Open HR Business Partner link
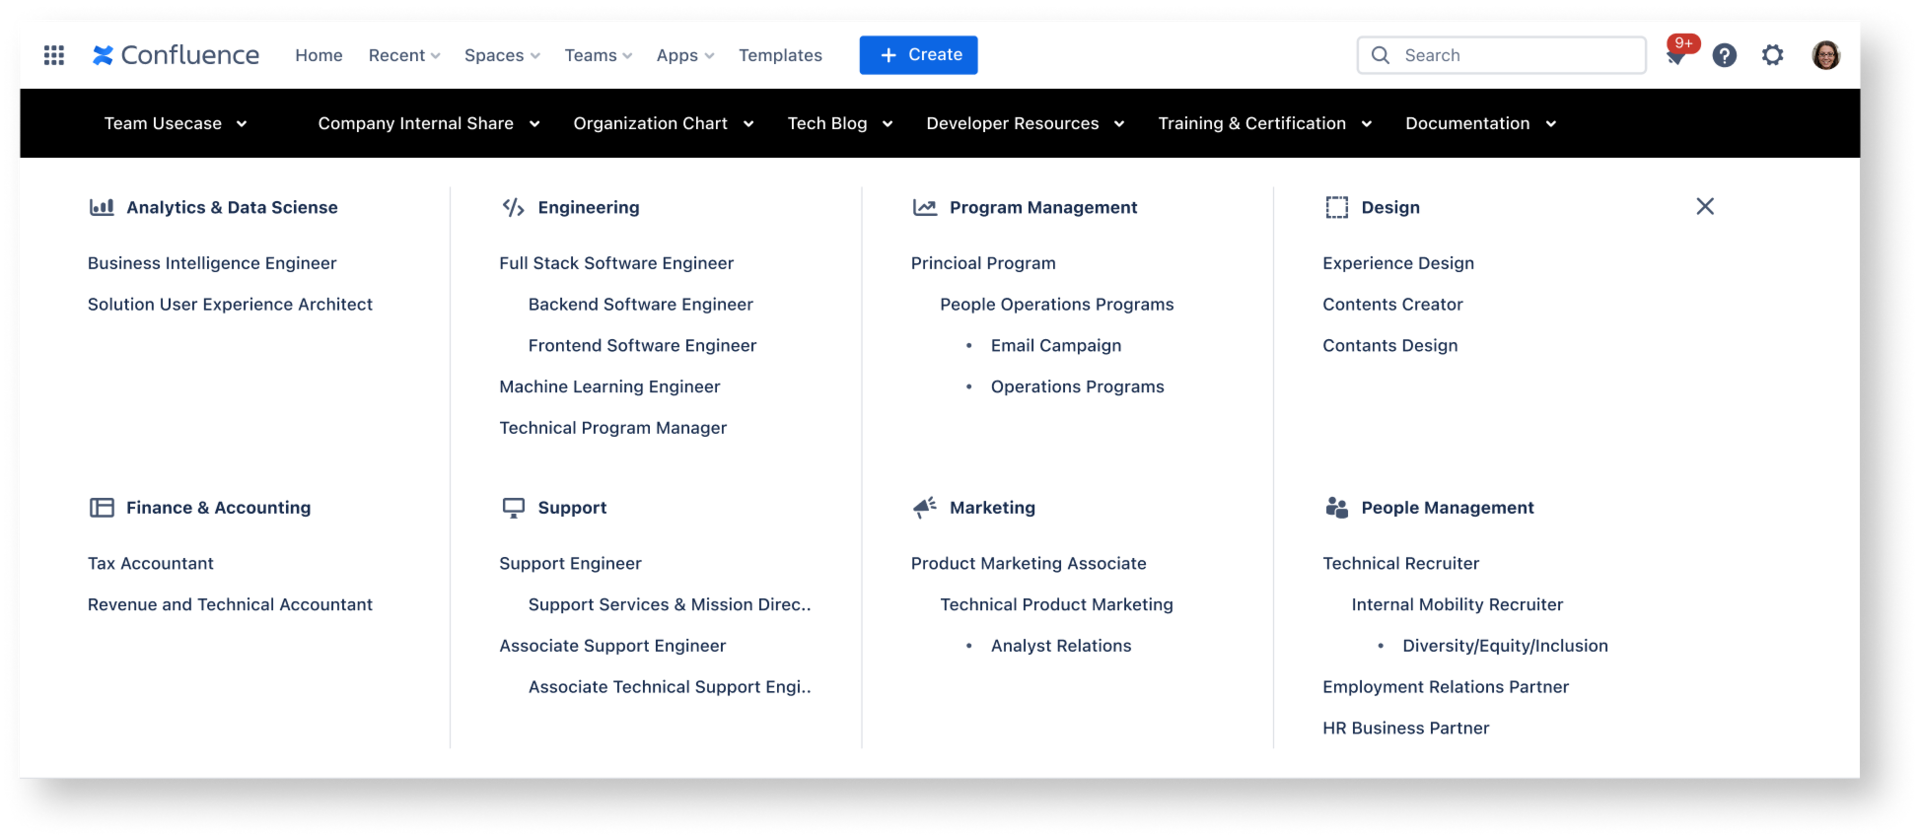1920x838 pixels. tap(1405, 727)
